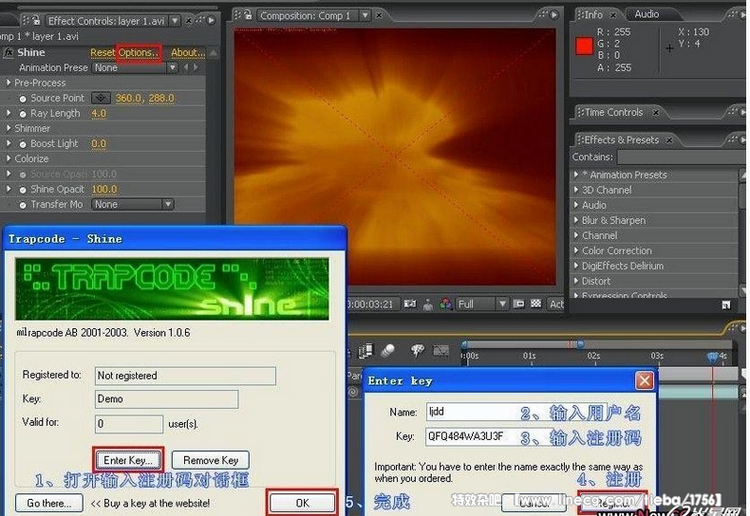Viewport: 750px width, 516px height.
Task: Expand the Colorize group
Action: tap(8, 158)
